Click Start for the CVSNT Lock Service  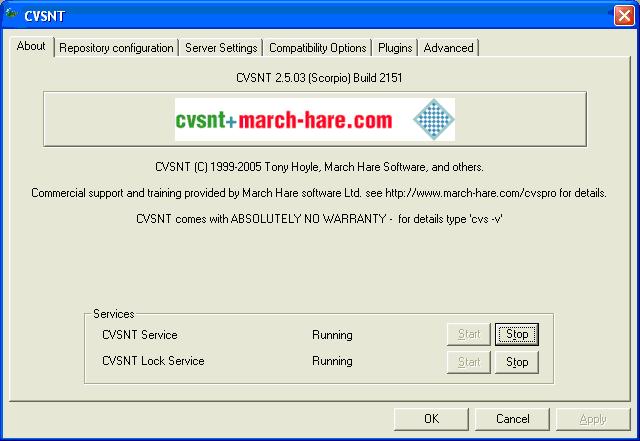tap(469, 362)
